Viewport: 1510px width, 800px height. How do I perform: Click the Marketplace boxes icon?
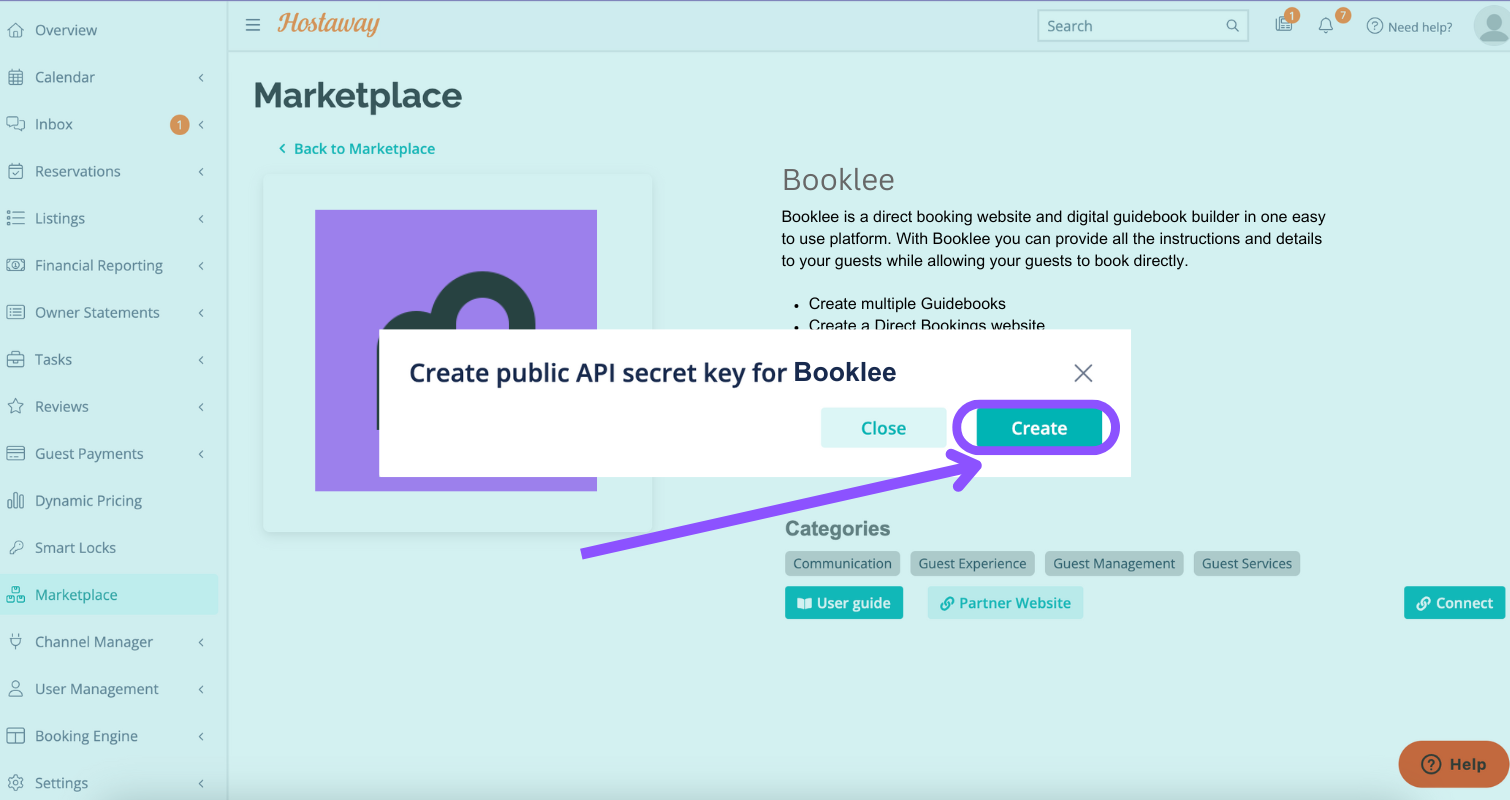15,594
